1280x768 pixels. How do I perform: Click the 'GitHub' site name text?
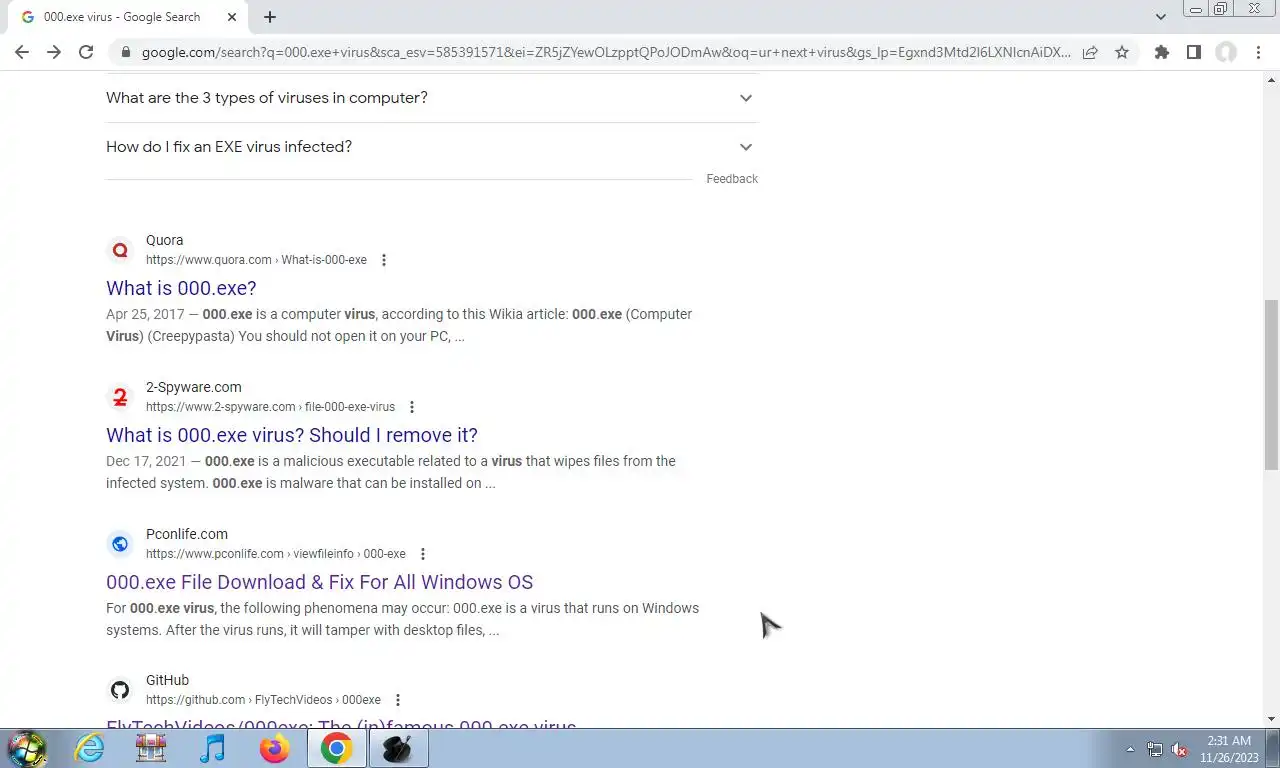point(167,680)
